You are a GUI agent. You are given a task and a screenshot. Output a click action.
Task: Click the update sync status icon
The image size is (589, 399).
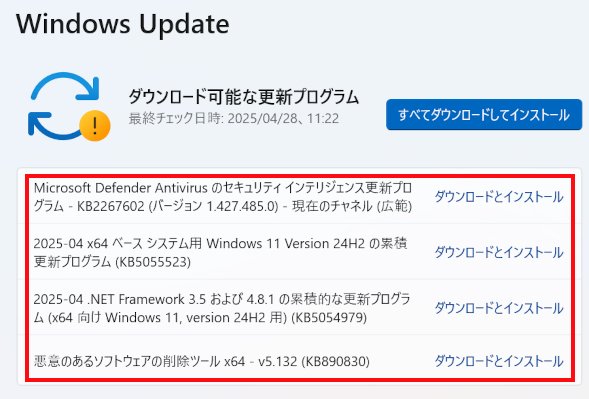69,107
